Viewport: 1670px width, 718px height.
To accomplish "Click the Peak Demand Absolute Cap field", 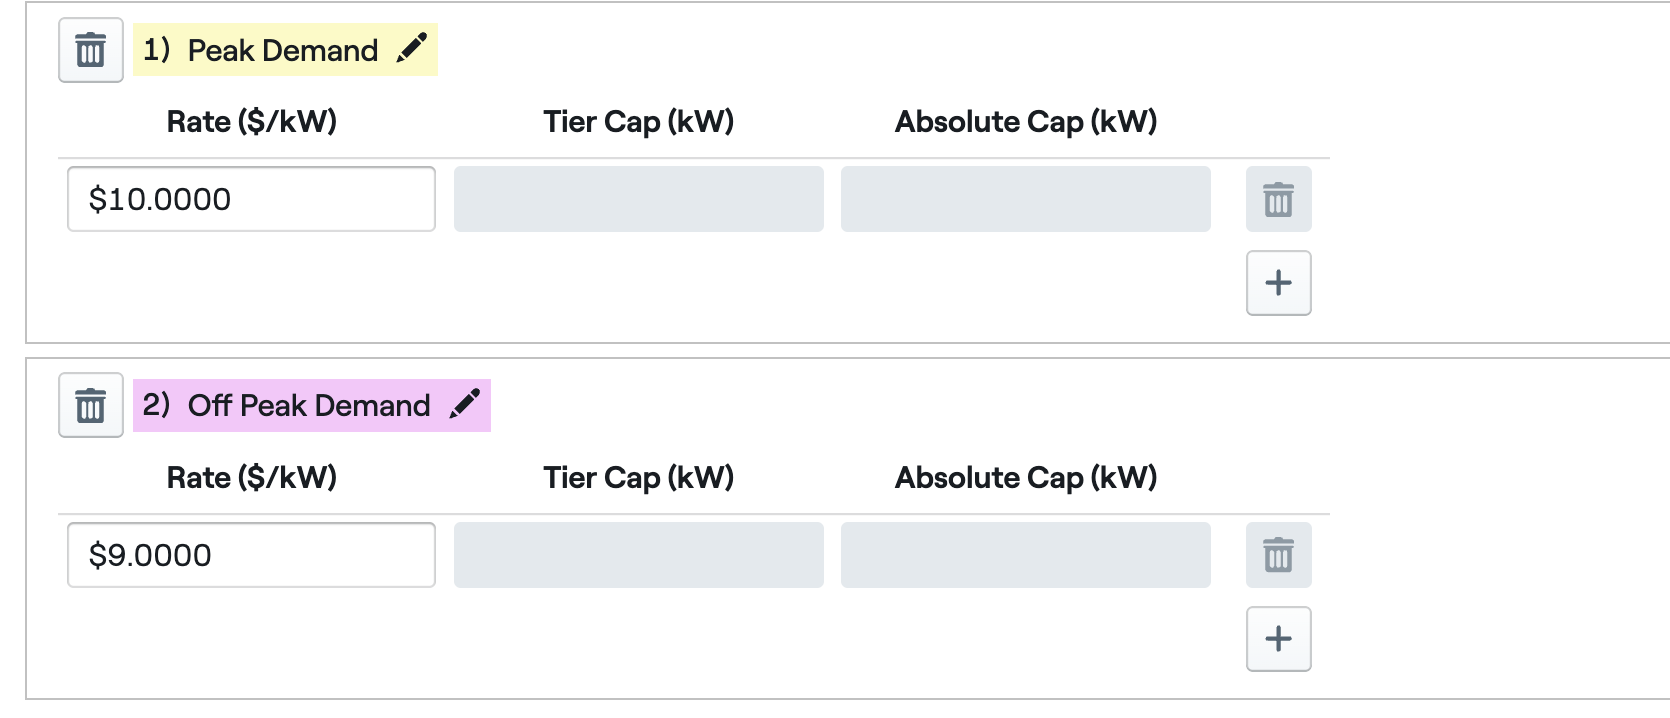I will [x=1025, y=199].
